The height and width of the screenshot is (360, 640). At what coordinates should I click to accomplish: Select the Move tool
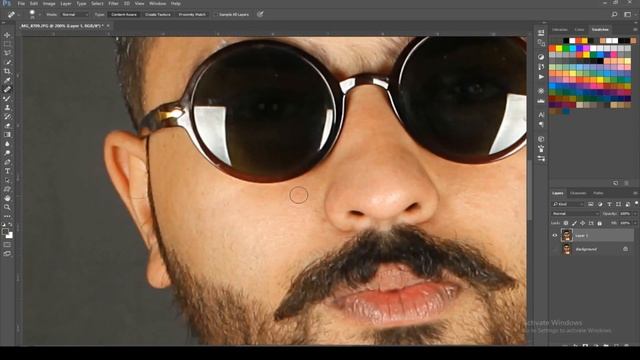(7, 35)
